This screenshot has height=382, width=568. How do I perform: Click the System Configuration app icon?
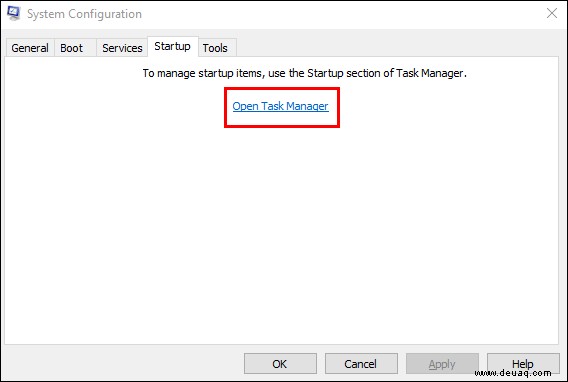coord(14,13)
